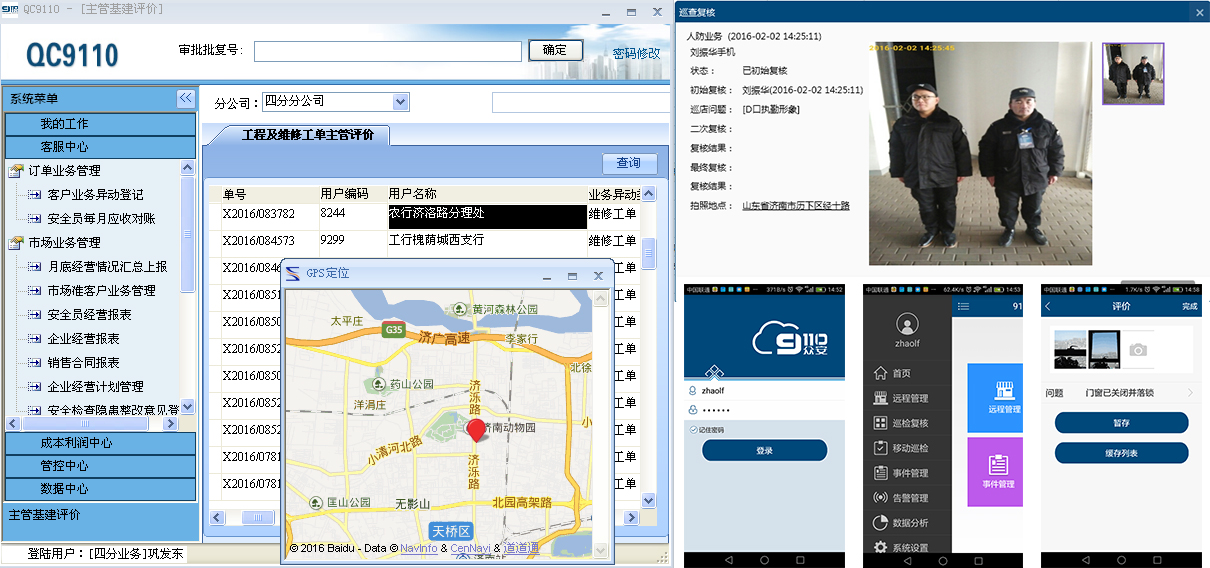Open the 分公司 branch dropdown
Image resolution: width=1210 pixels, height=568 pixels.
(400, 102)
